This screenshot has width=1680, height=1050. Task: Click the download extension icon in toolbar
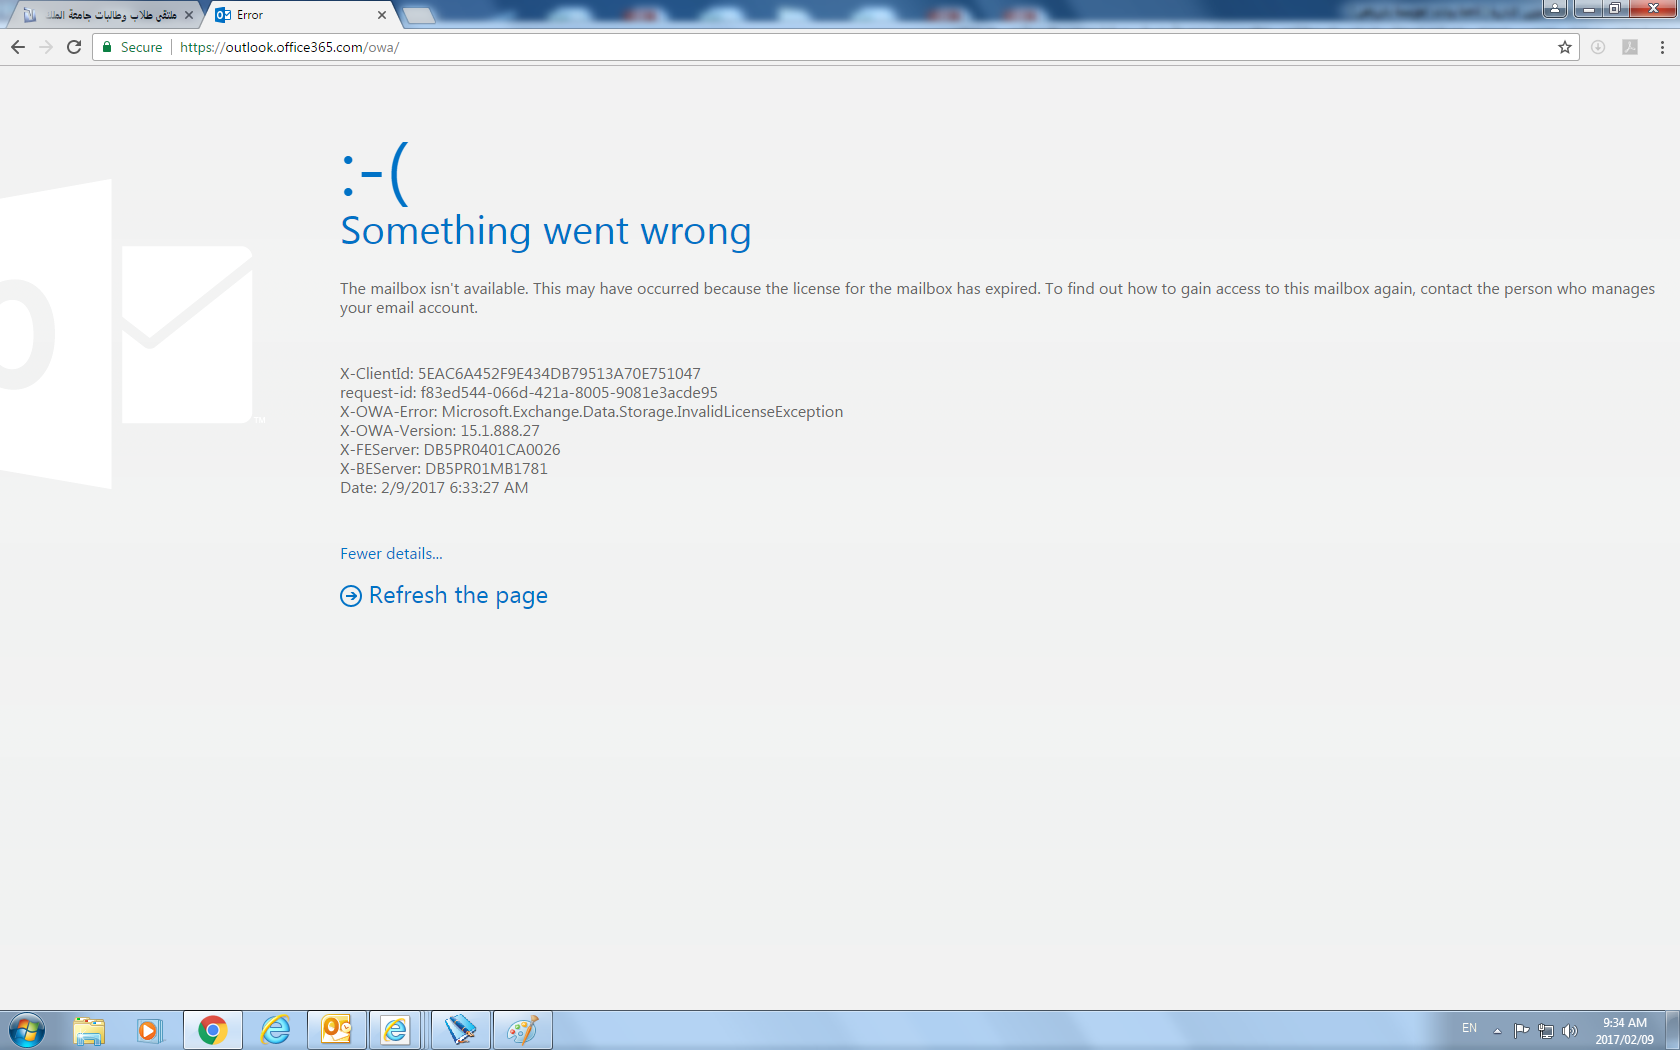1598,47
